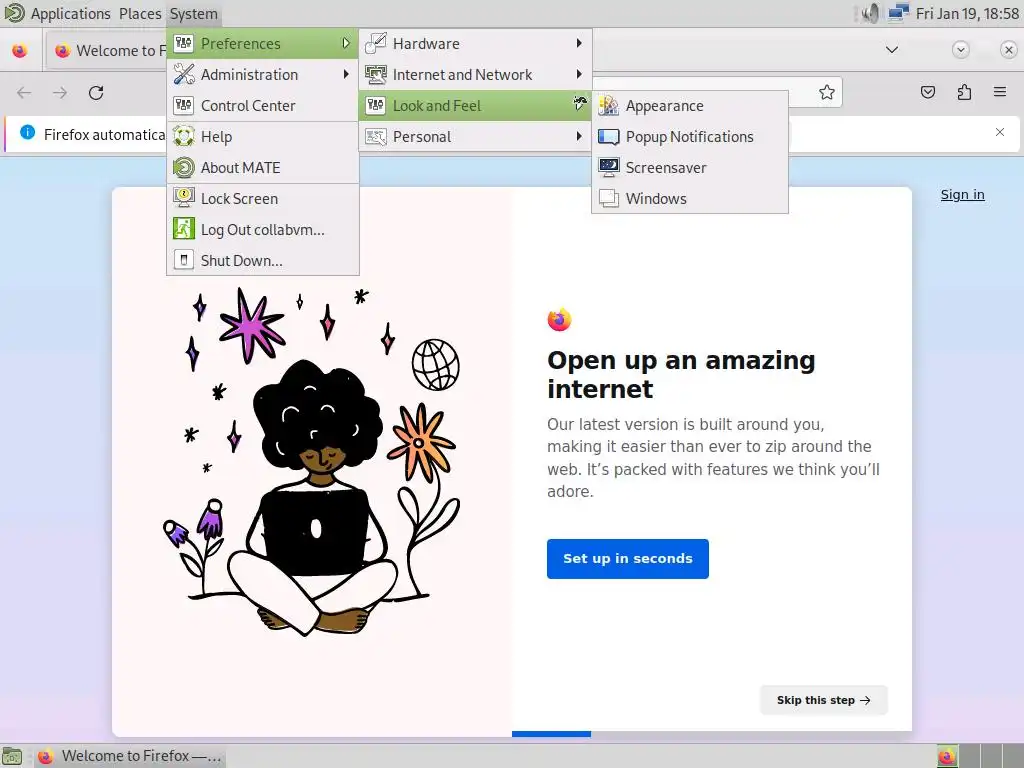Click the Hardware category icon
This screenshot has height=768, width=1024.
click(x=376, y=44)
